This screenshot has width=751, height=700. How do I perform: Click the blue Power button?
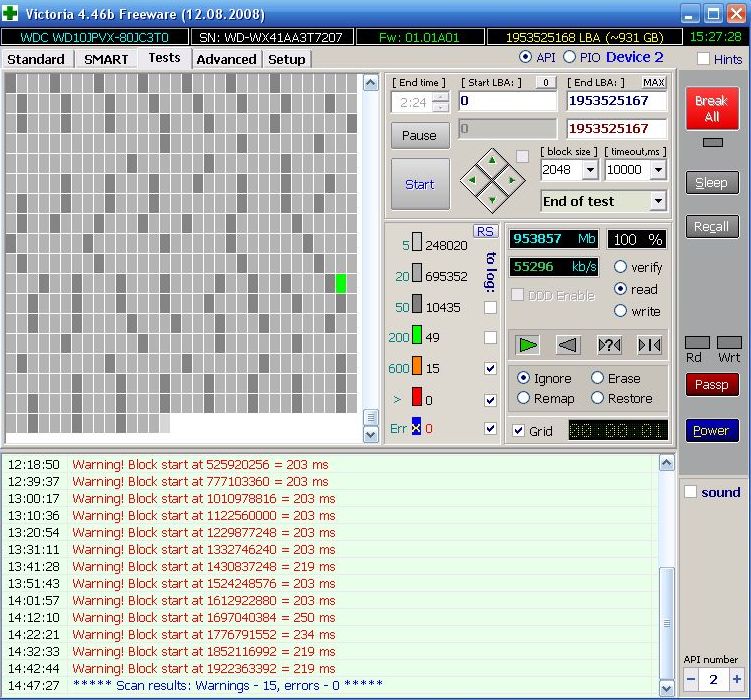tap(712, 430)
